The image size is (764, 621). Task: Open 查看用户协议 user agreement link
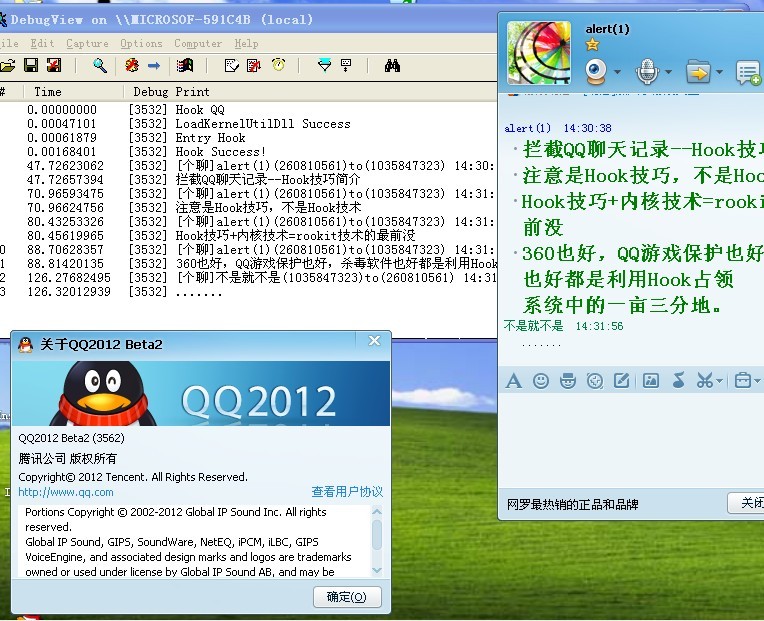point(347,492)
